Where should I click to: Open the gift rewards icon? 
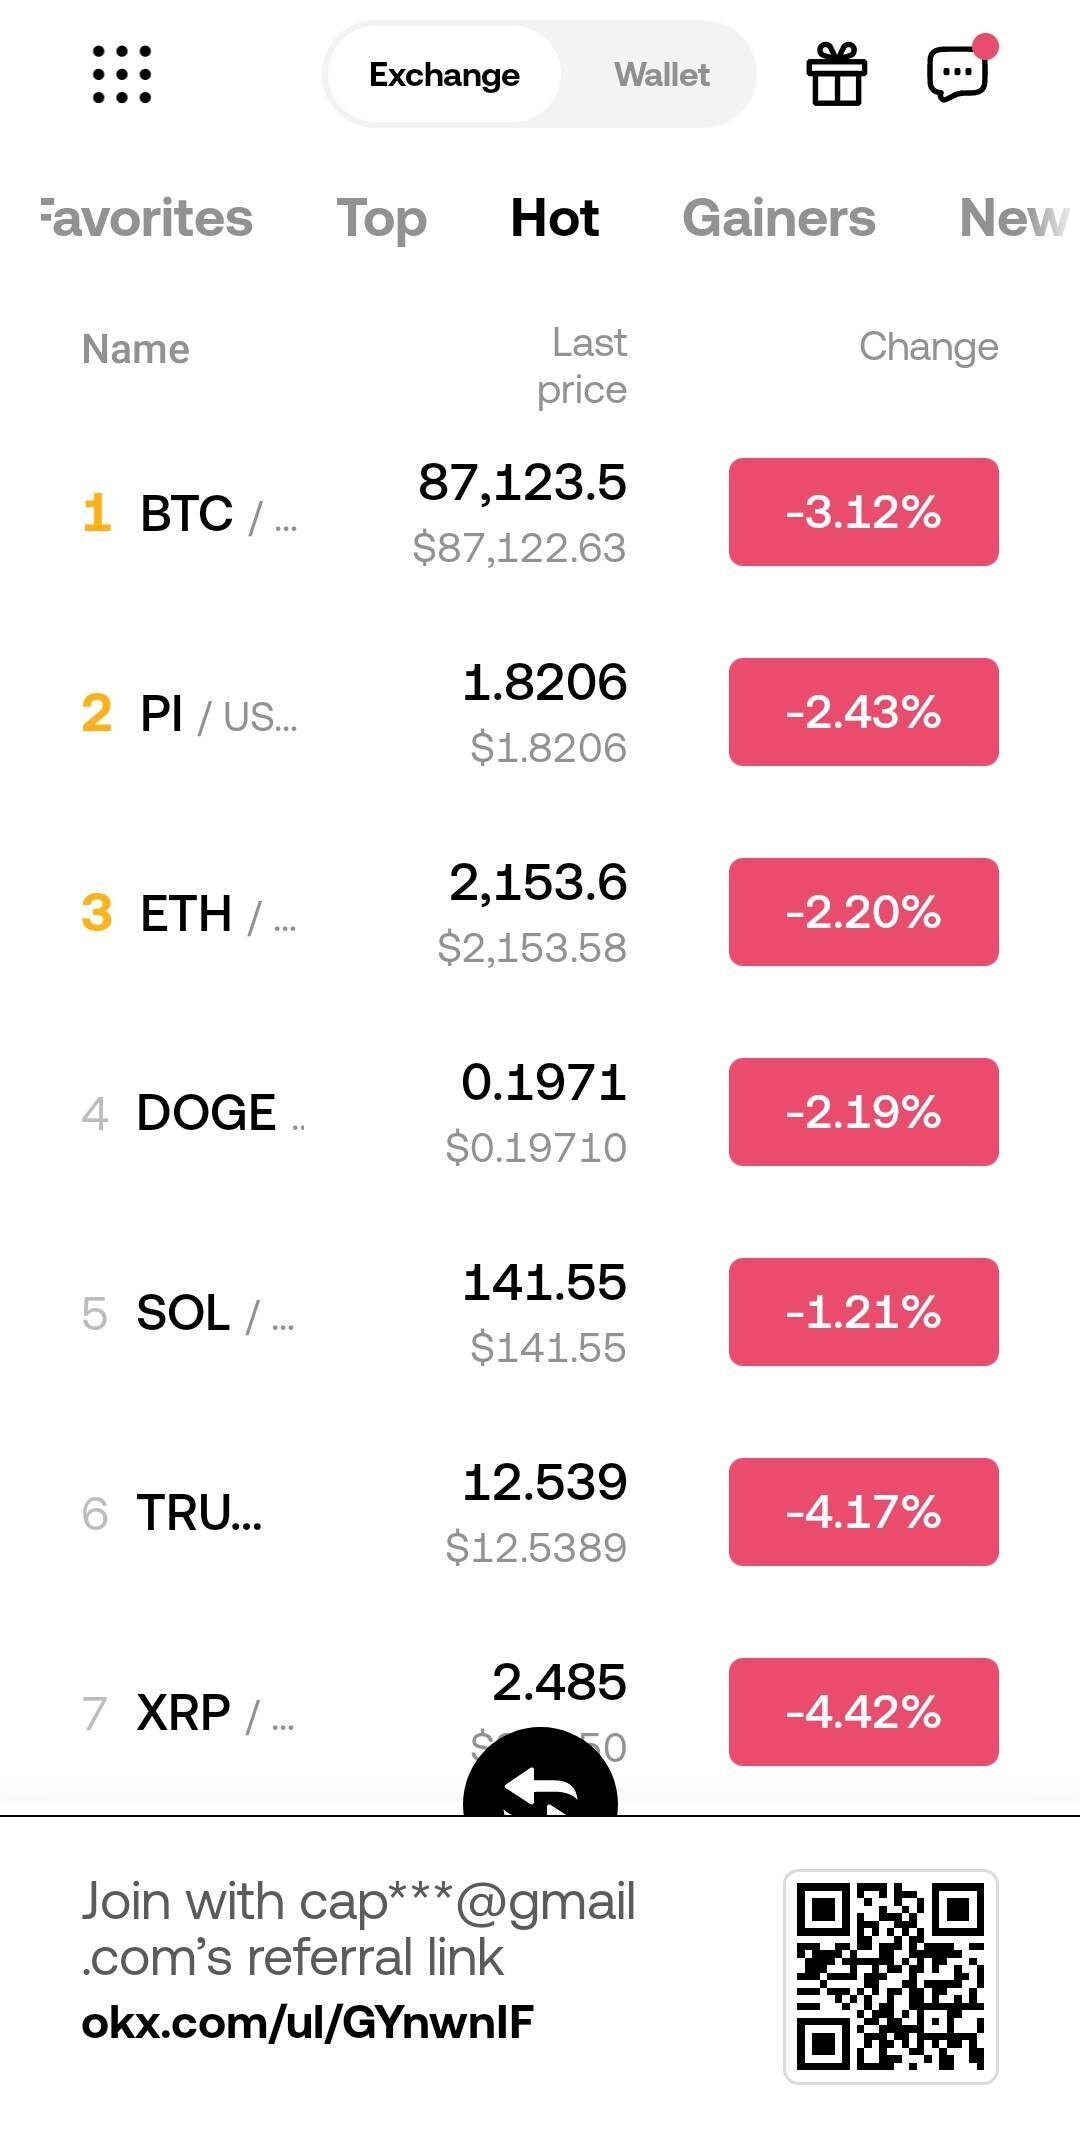point(836,74)
